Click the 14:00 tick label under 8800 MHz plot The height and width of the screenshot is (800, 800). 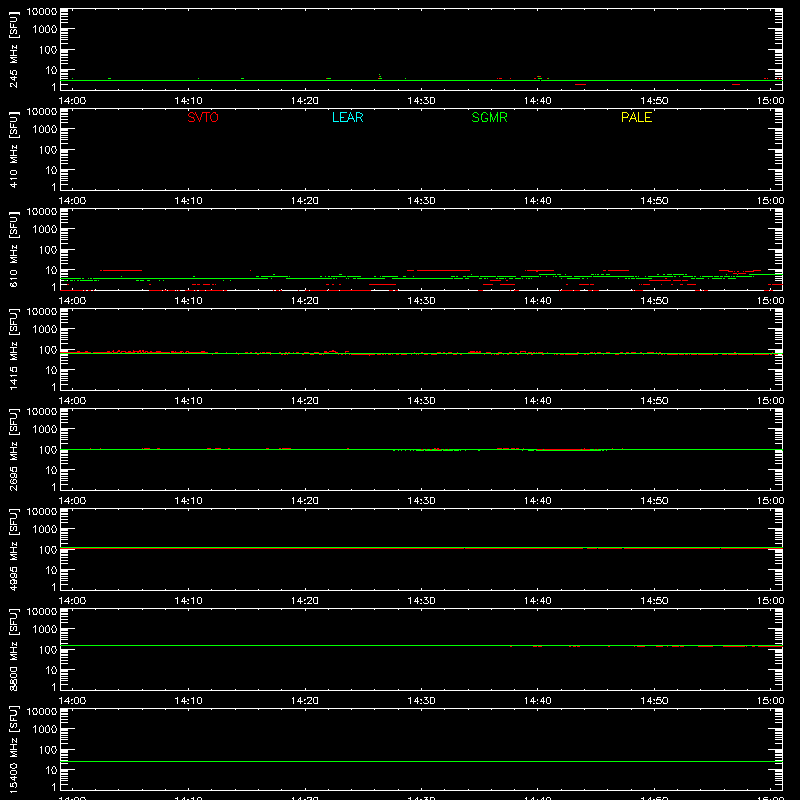pyautogui.click(x=72, y=701)
